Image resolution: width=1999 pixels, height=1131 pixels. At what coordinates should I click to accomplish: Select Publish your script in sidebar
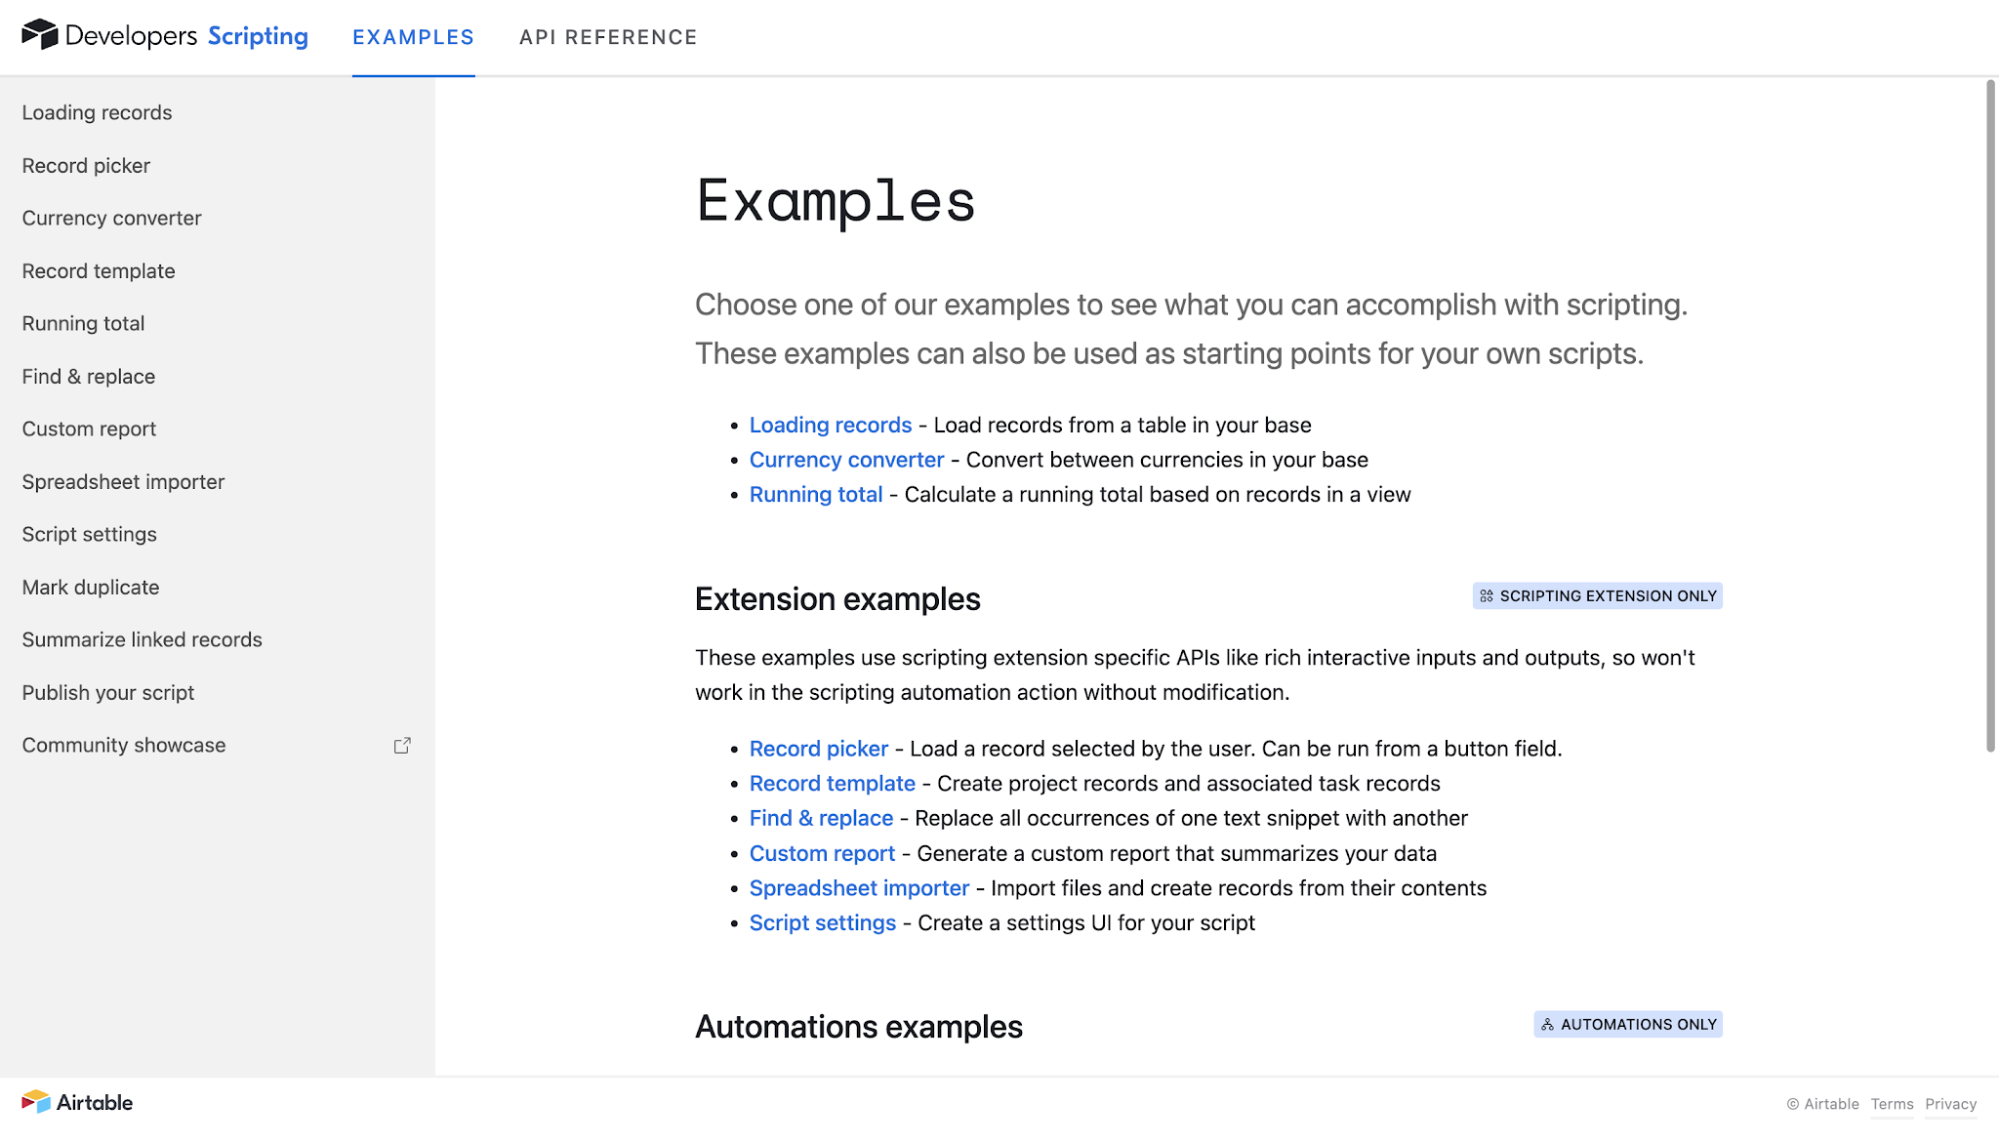tap(108, 693)
